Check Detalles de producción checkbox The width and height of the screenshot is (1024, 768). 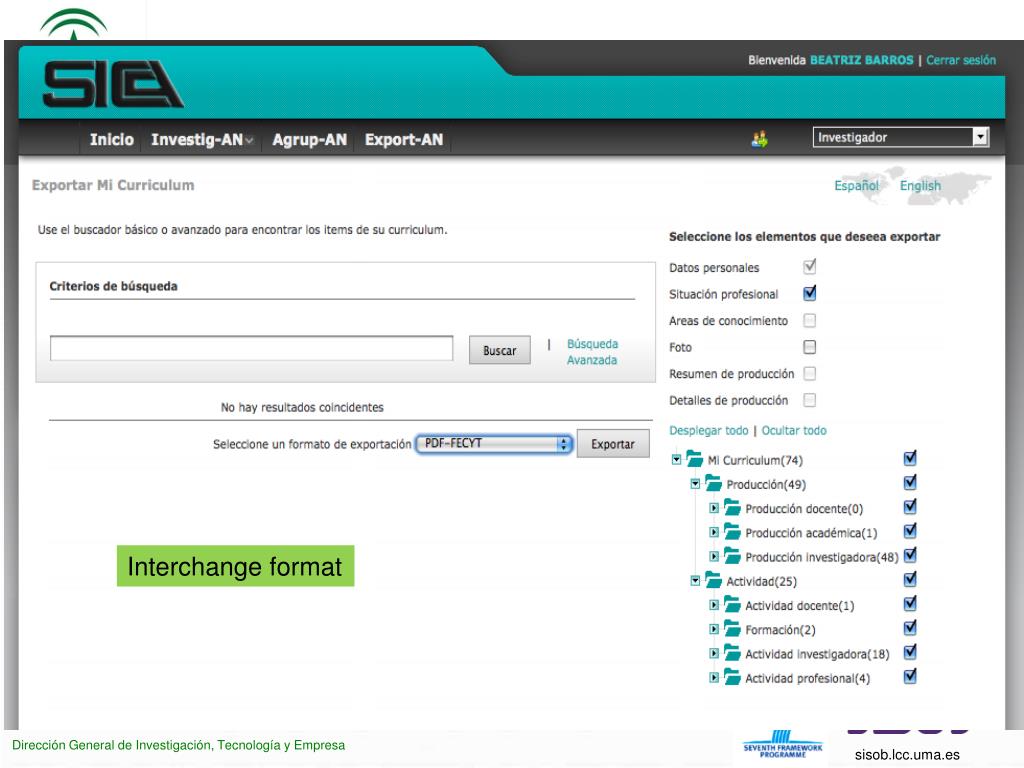[810, 400]
